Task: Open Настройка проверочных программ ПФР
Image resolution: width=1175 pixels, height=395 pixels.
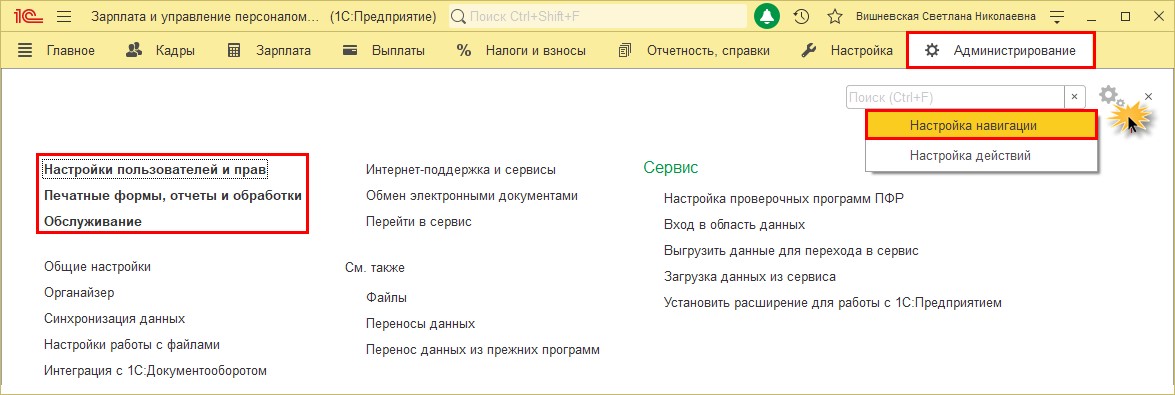Action: [784, 199]
